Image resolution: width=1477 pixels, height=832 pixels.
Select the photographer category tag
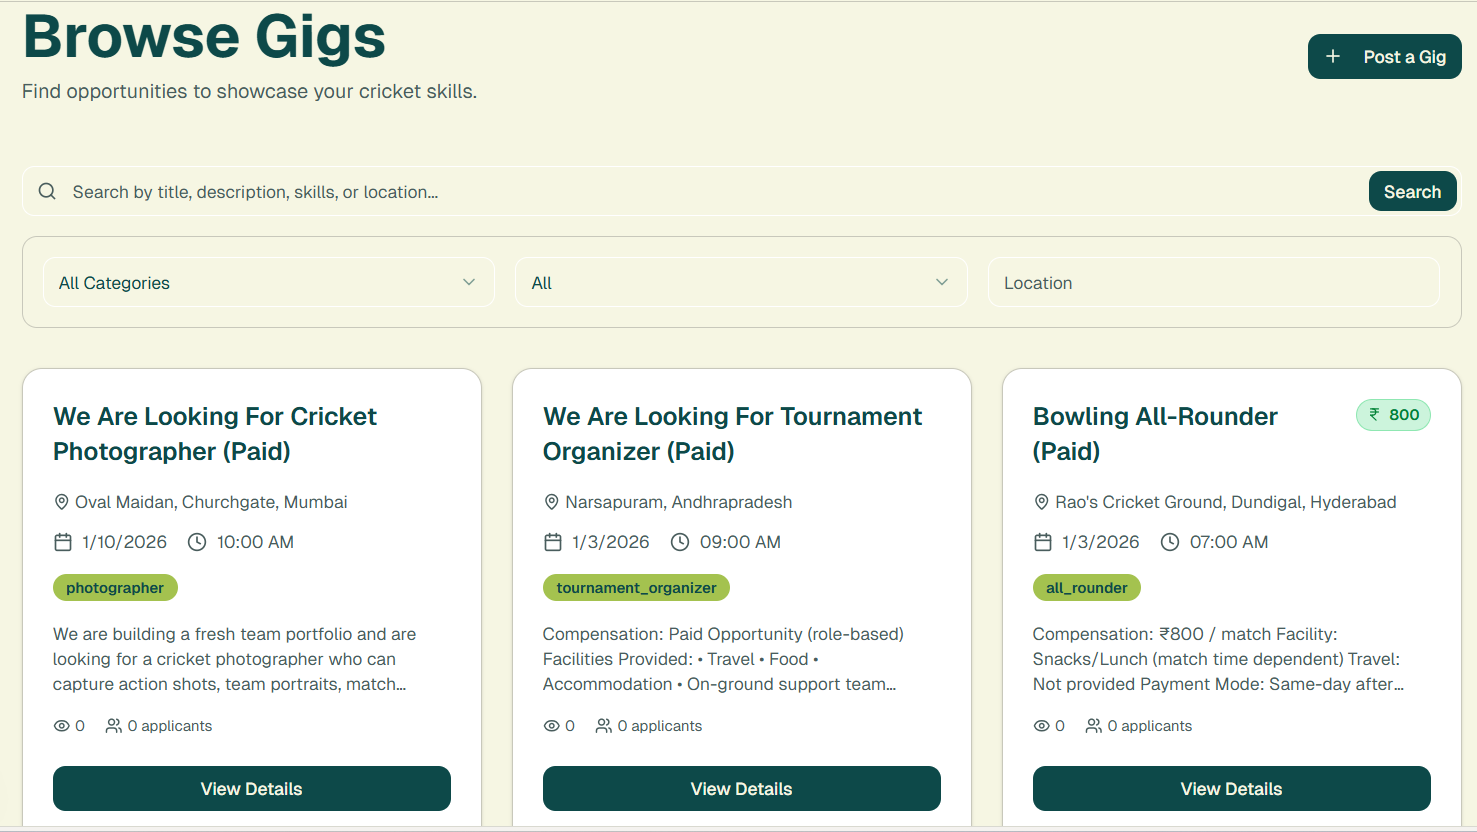pos(115,587)
